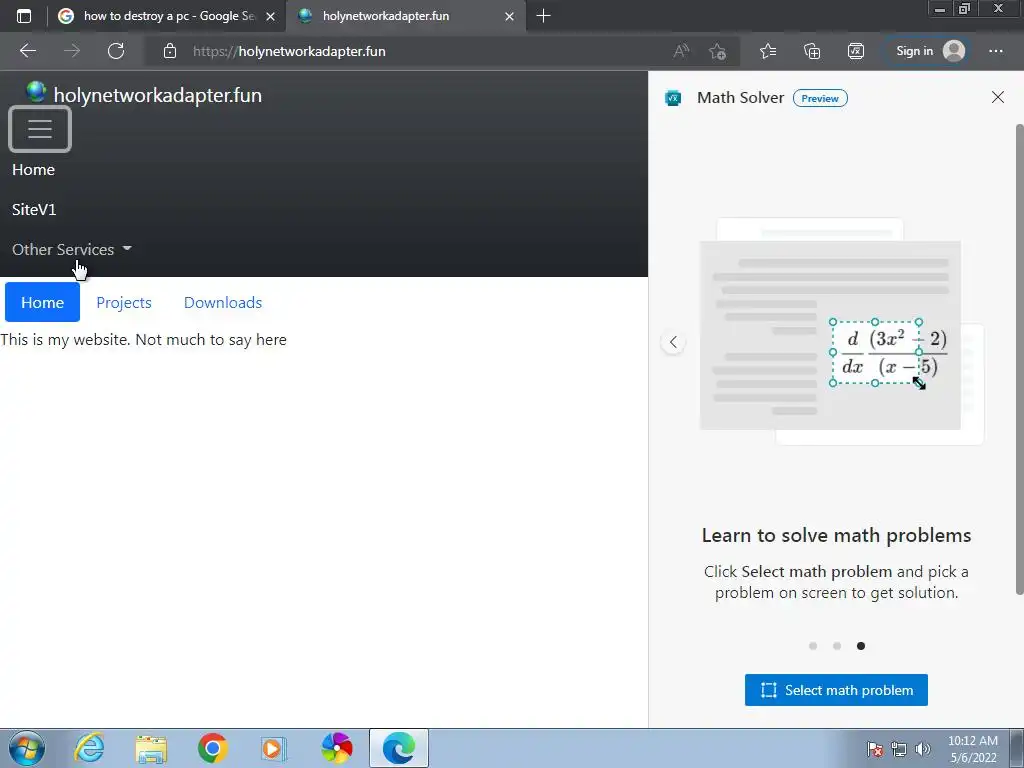Open Windows Explorer from taskbar
The height and width of the screenshot is (768, 1024).
click(x=152, y=748)
